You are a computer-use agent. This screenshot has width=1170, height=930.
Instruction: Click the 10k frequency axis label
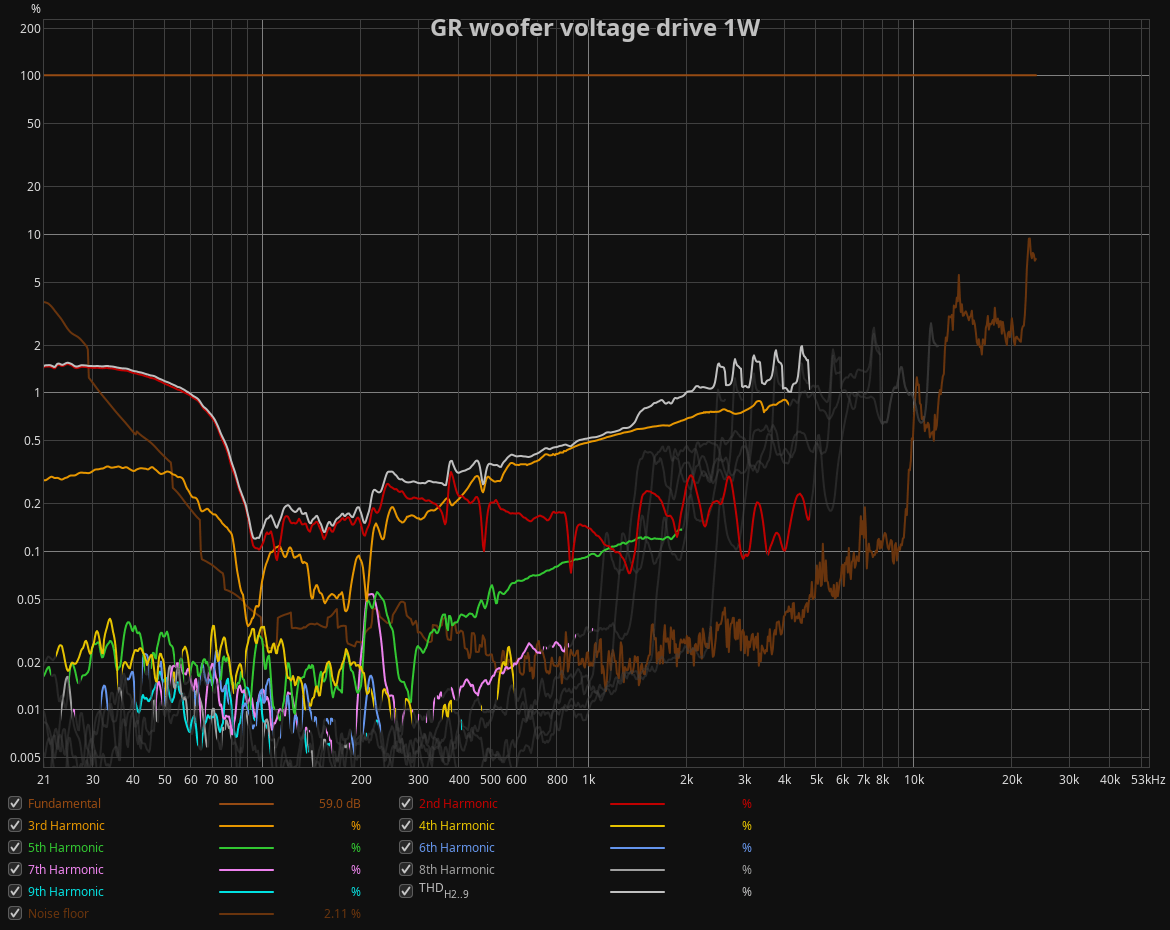[x=914, y=780]
